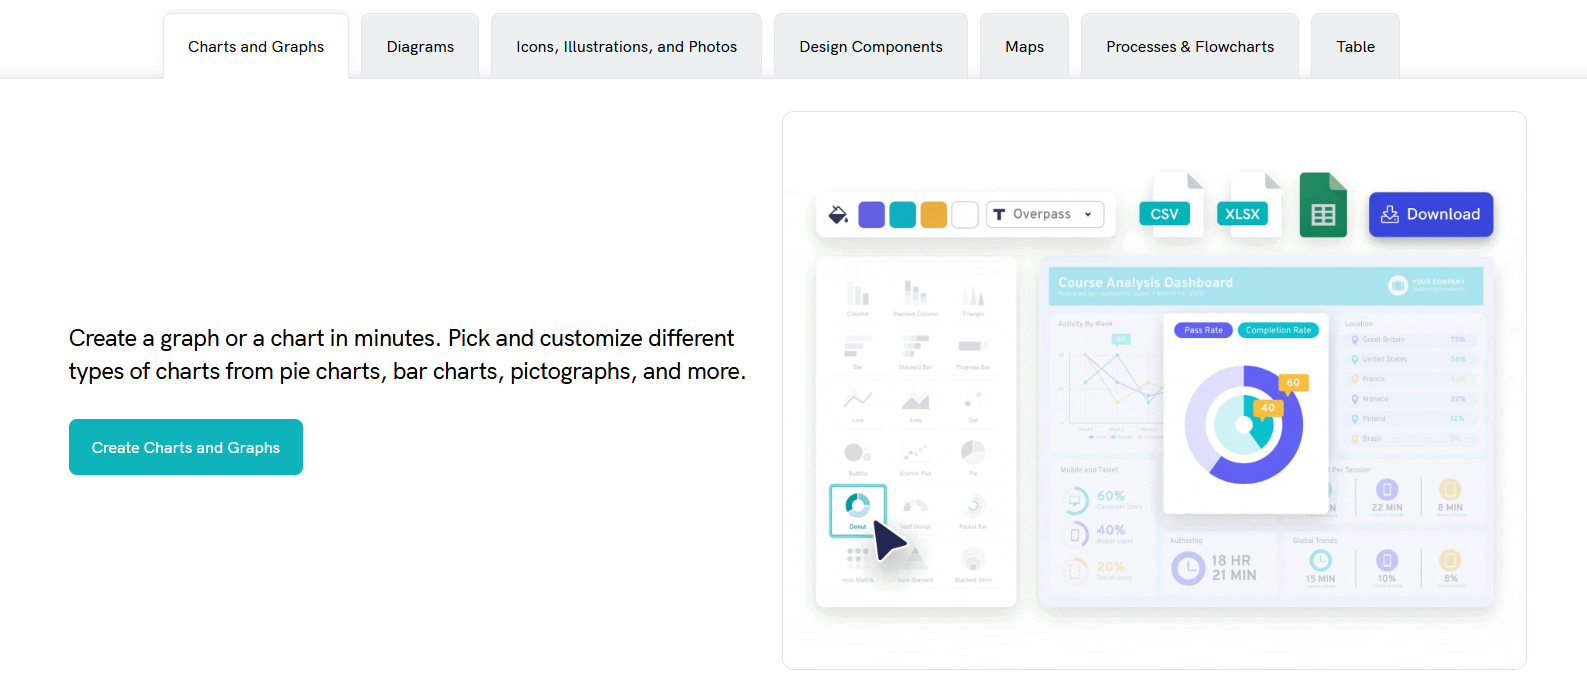Select the teal color swatch
1587x679 pixels.
pyautogui.click(x=902, y=214)
